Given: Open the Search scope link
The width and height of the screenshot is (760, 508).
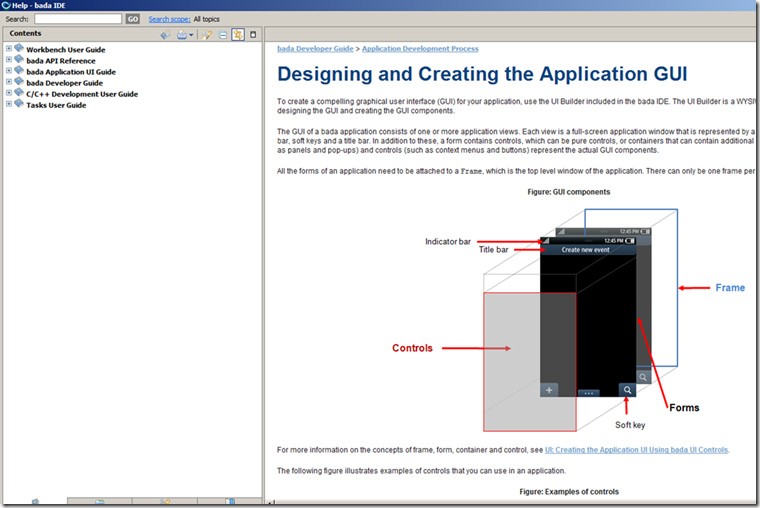Looking at the screenshot, I should coord(169,19).
